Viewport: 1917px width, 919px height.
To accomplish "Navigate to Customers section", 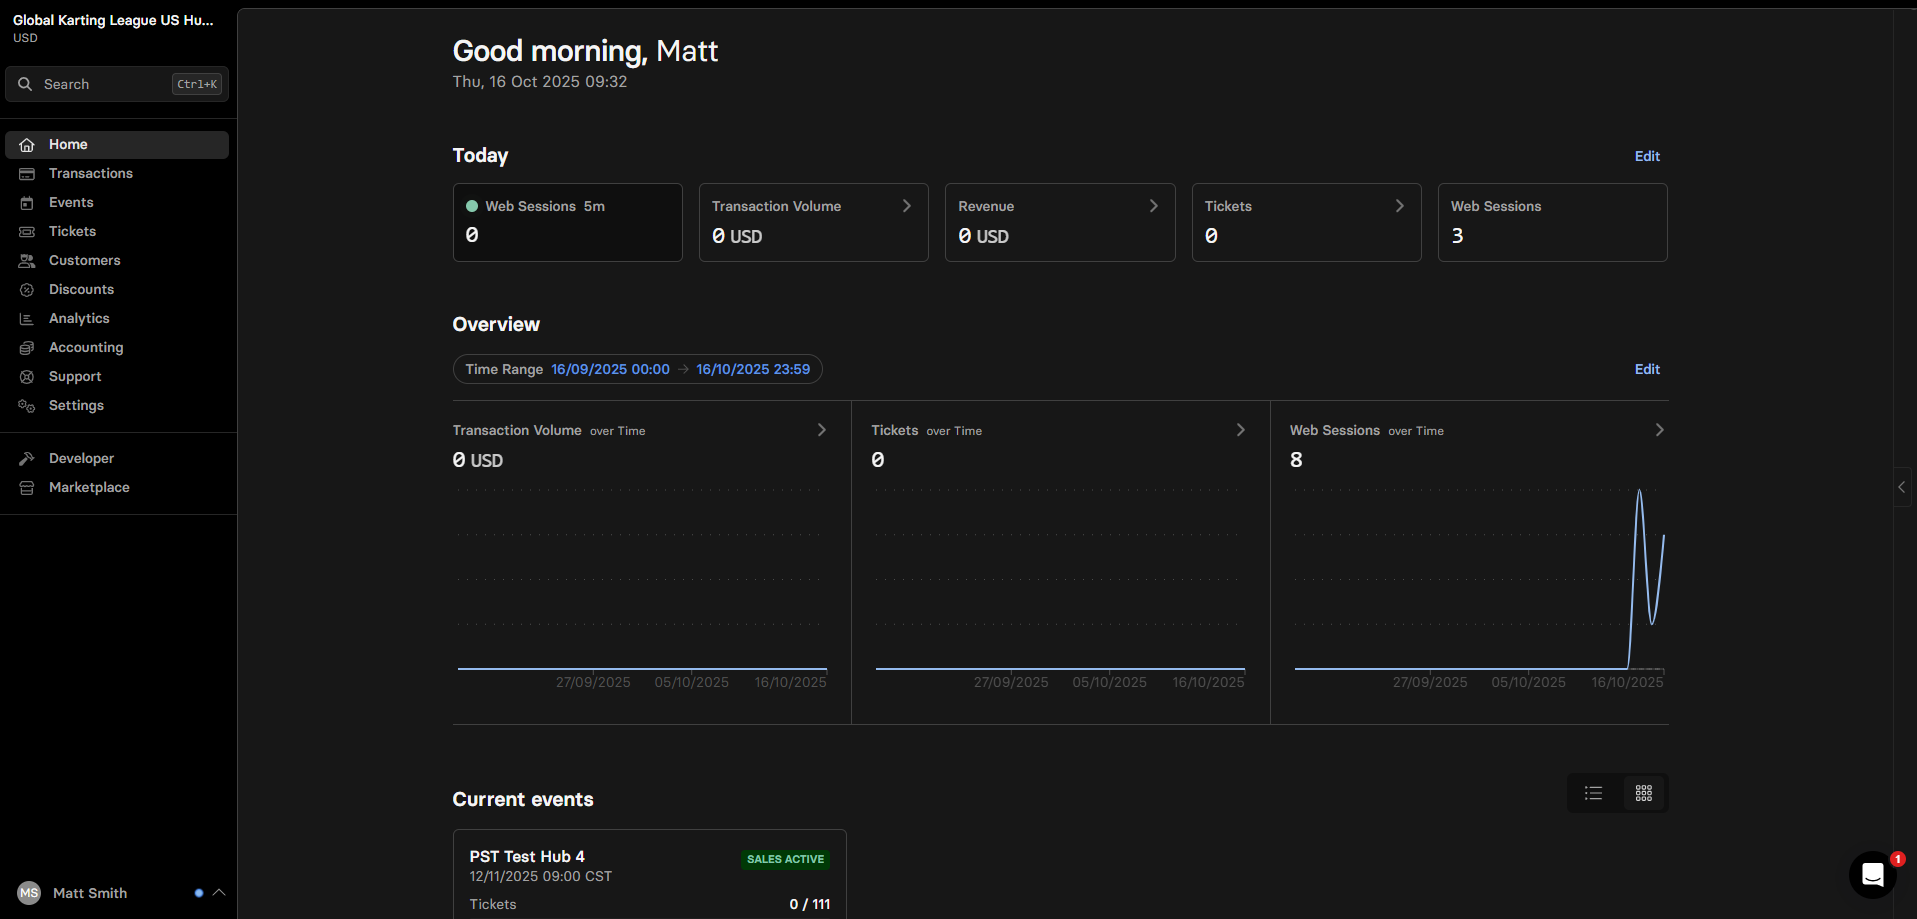I will point(117,261).
